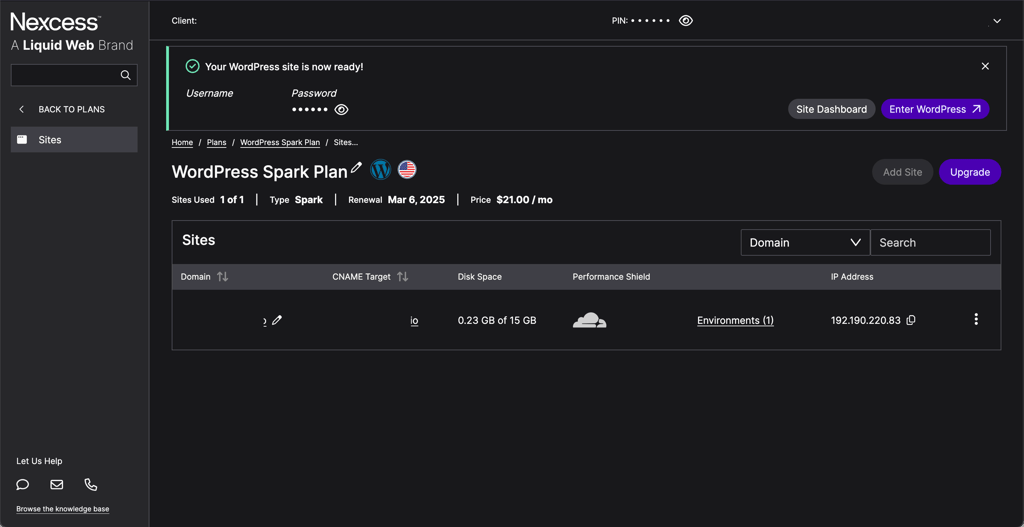1024x527 pixels.
Task: Go to Home breadcrumb
Action: [x=182, y=142]
